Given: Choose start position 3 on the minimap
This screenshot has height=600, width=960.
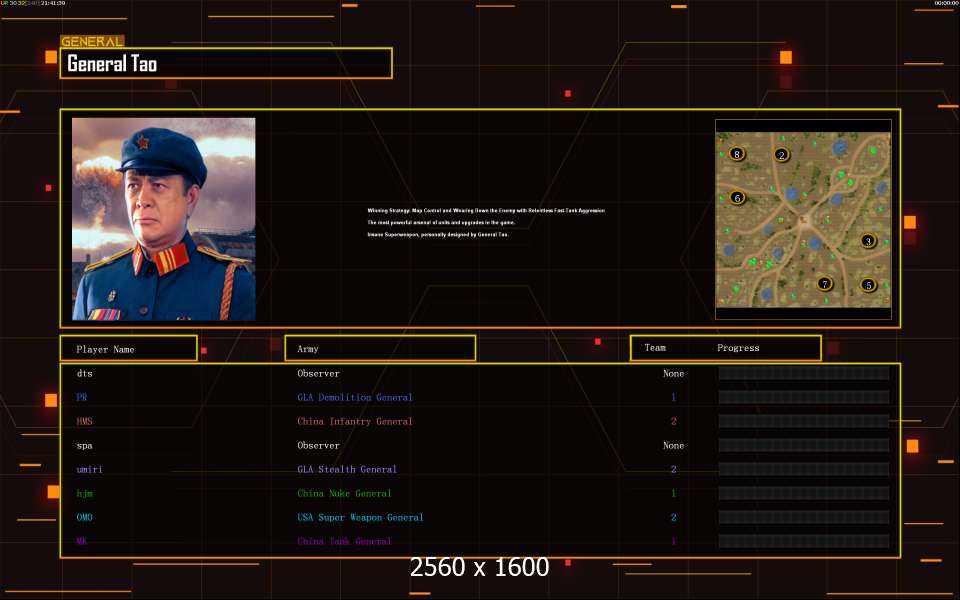Looking at the screenshot, I should pyautogui.click(x=868, y=241).
